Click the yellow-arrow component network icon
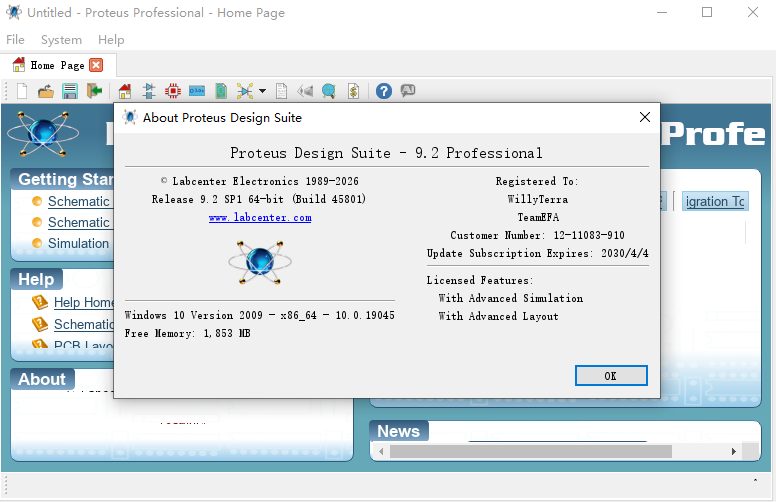This screenshot has height=502, width=776. point(245,91)
